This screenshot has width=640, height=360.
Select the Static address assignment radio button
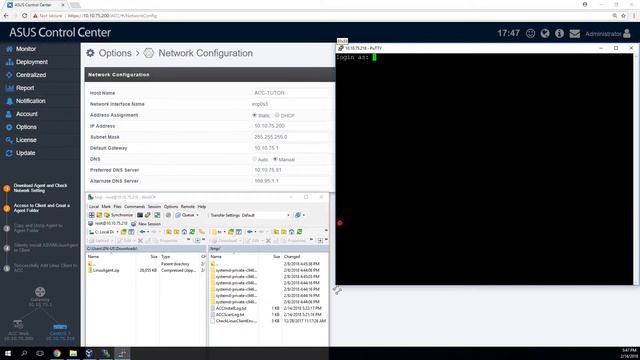[254, 116]
